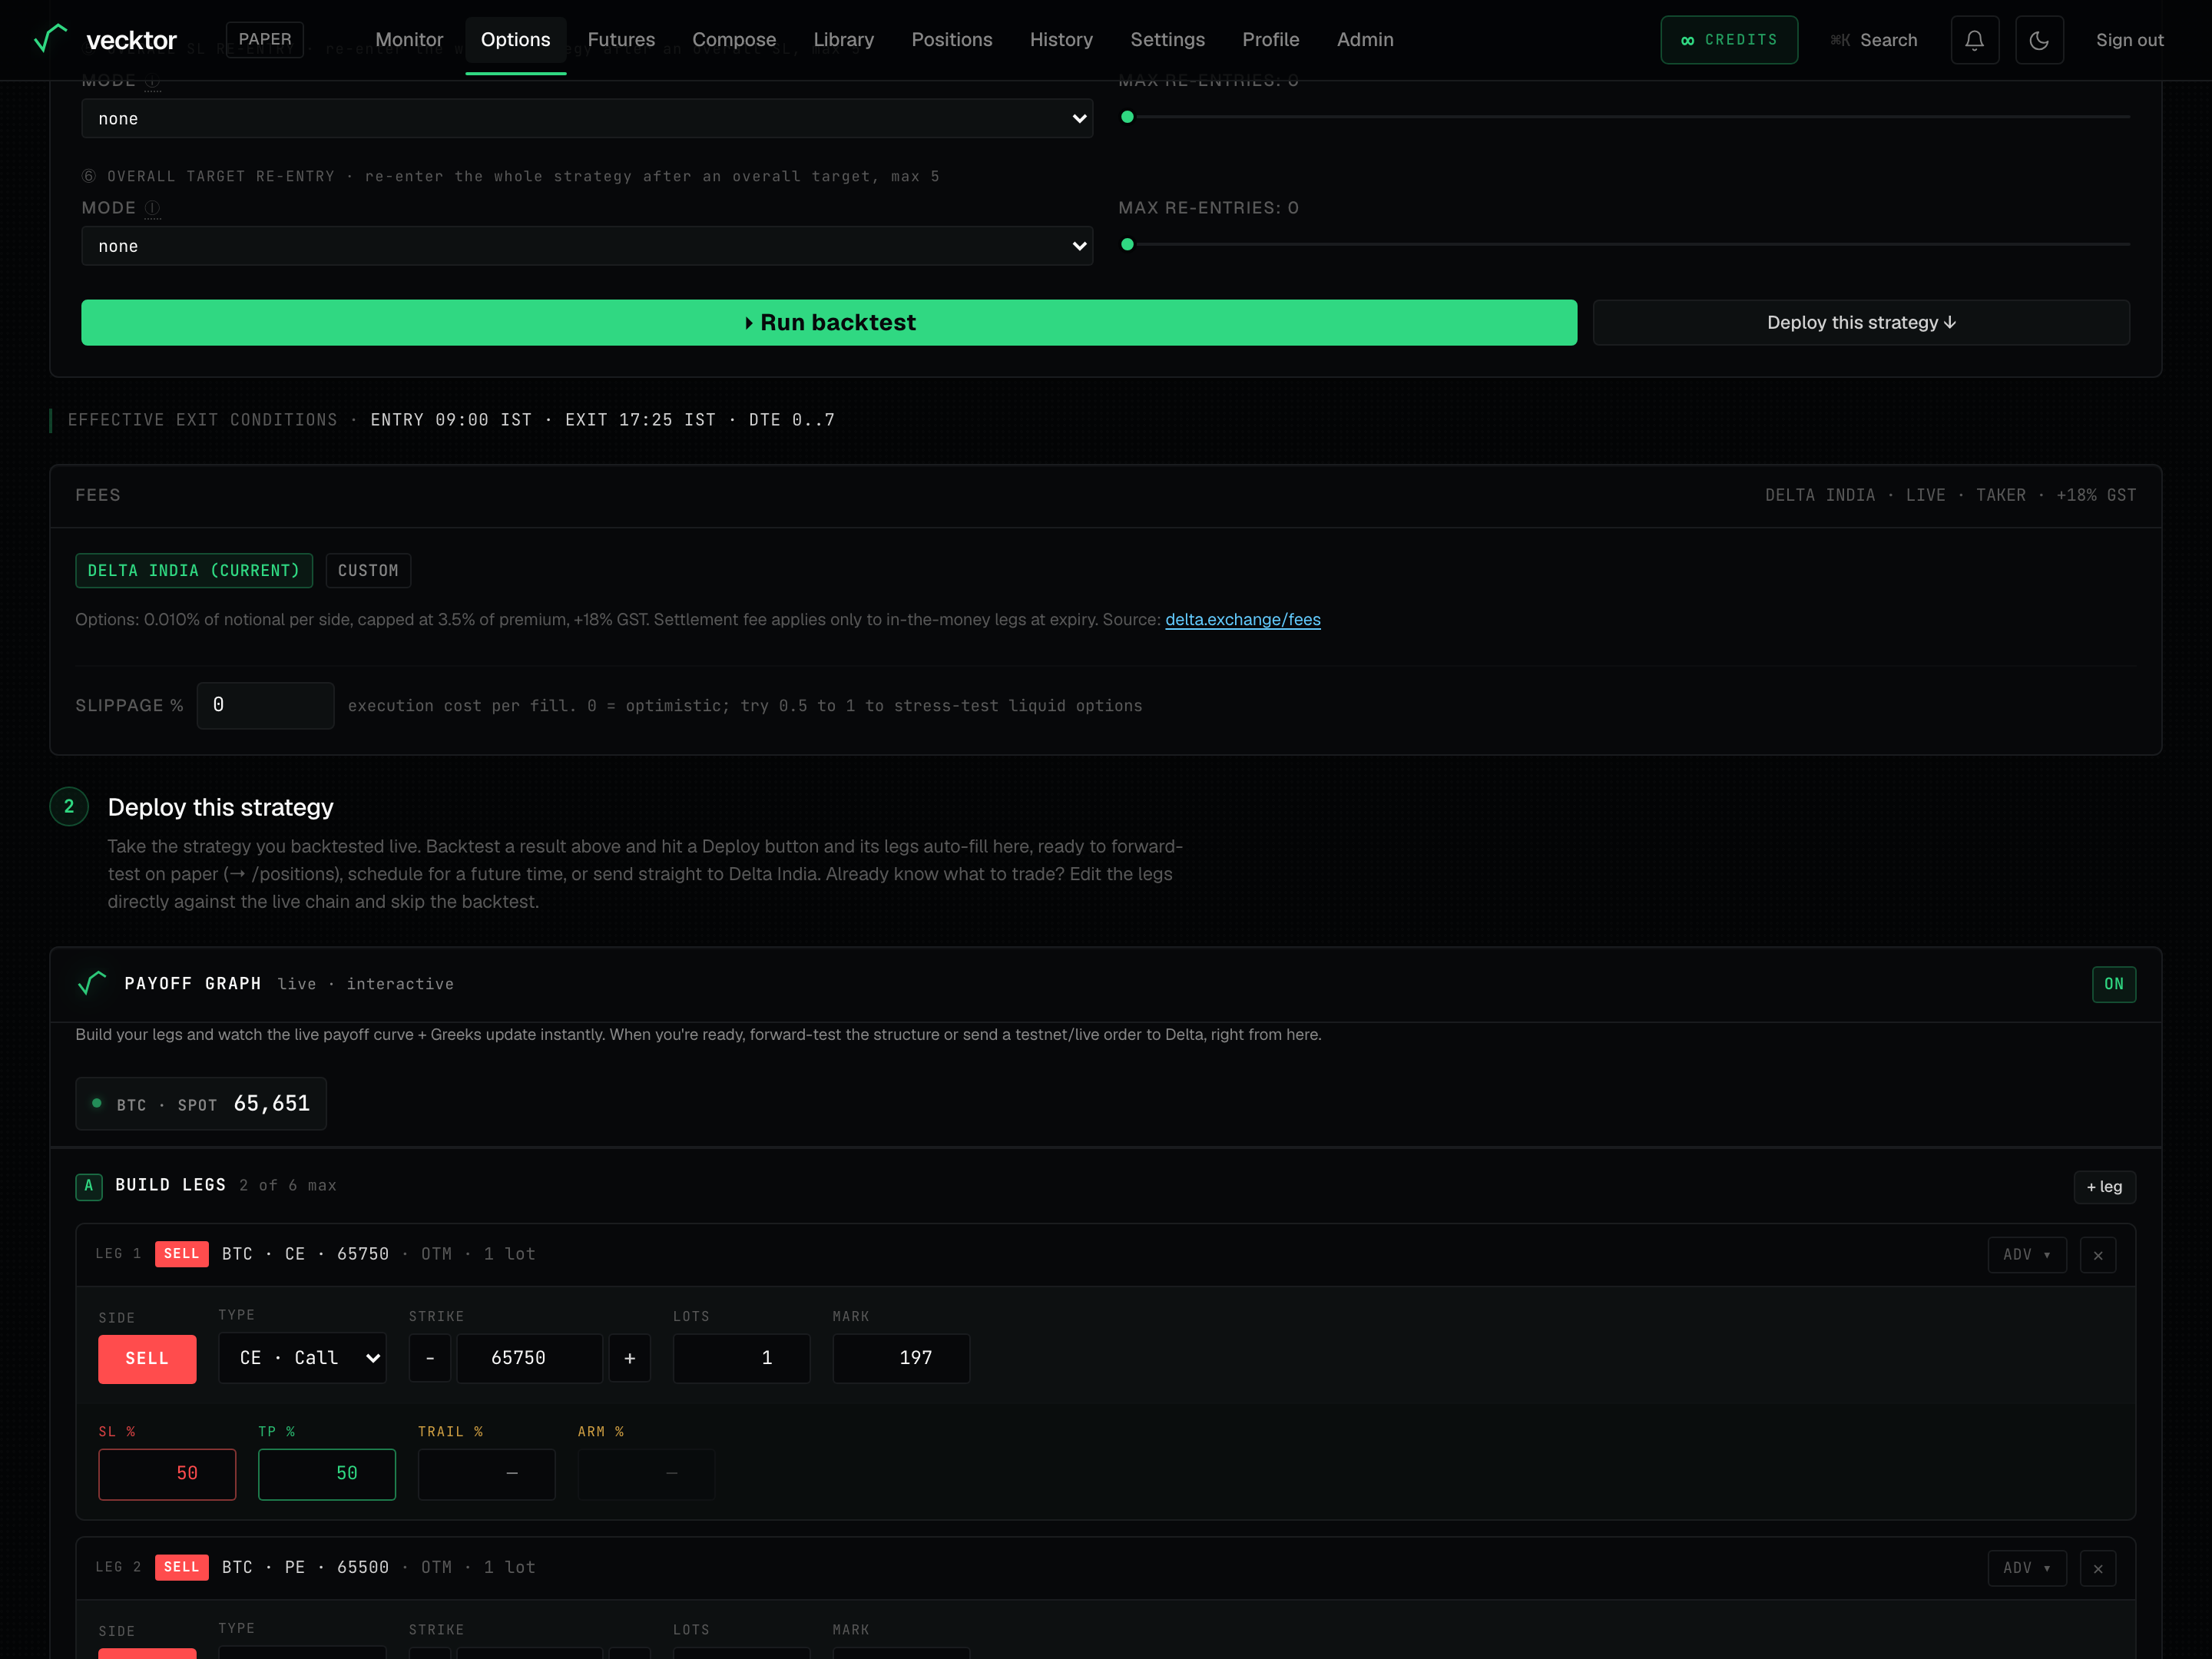Screen dimensions: 2212x1659
Task: Click Leg 2 SELL header badge
Action: 181,1567
